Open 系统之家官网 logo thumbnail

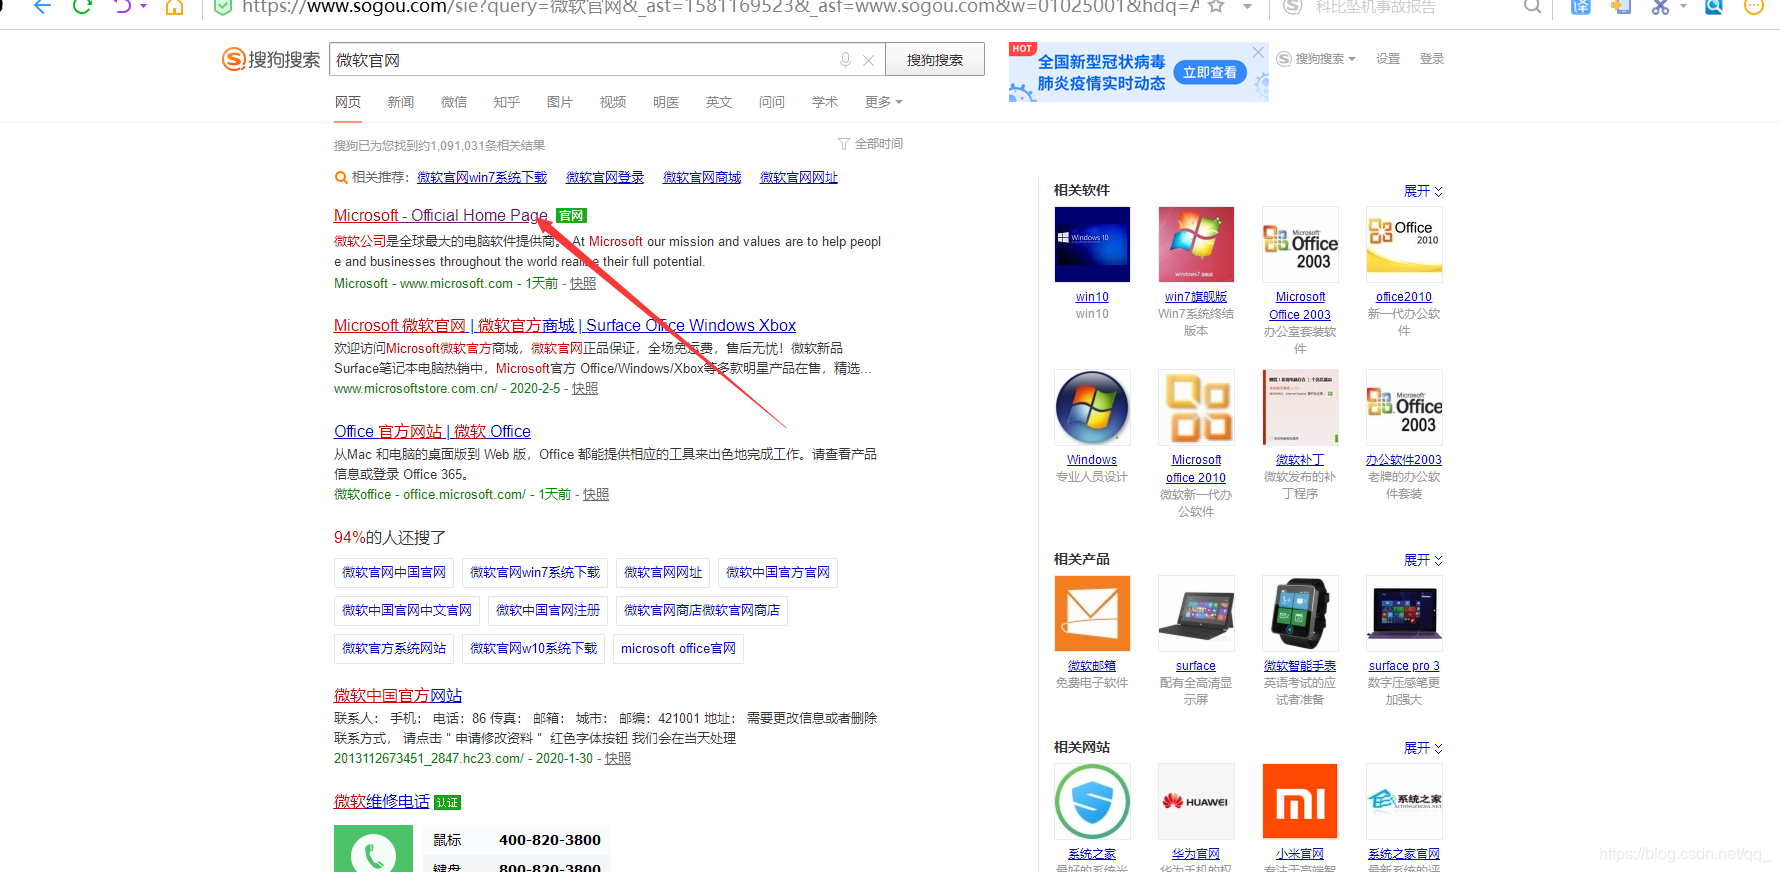pos(1404,801)
